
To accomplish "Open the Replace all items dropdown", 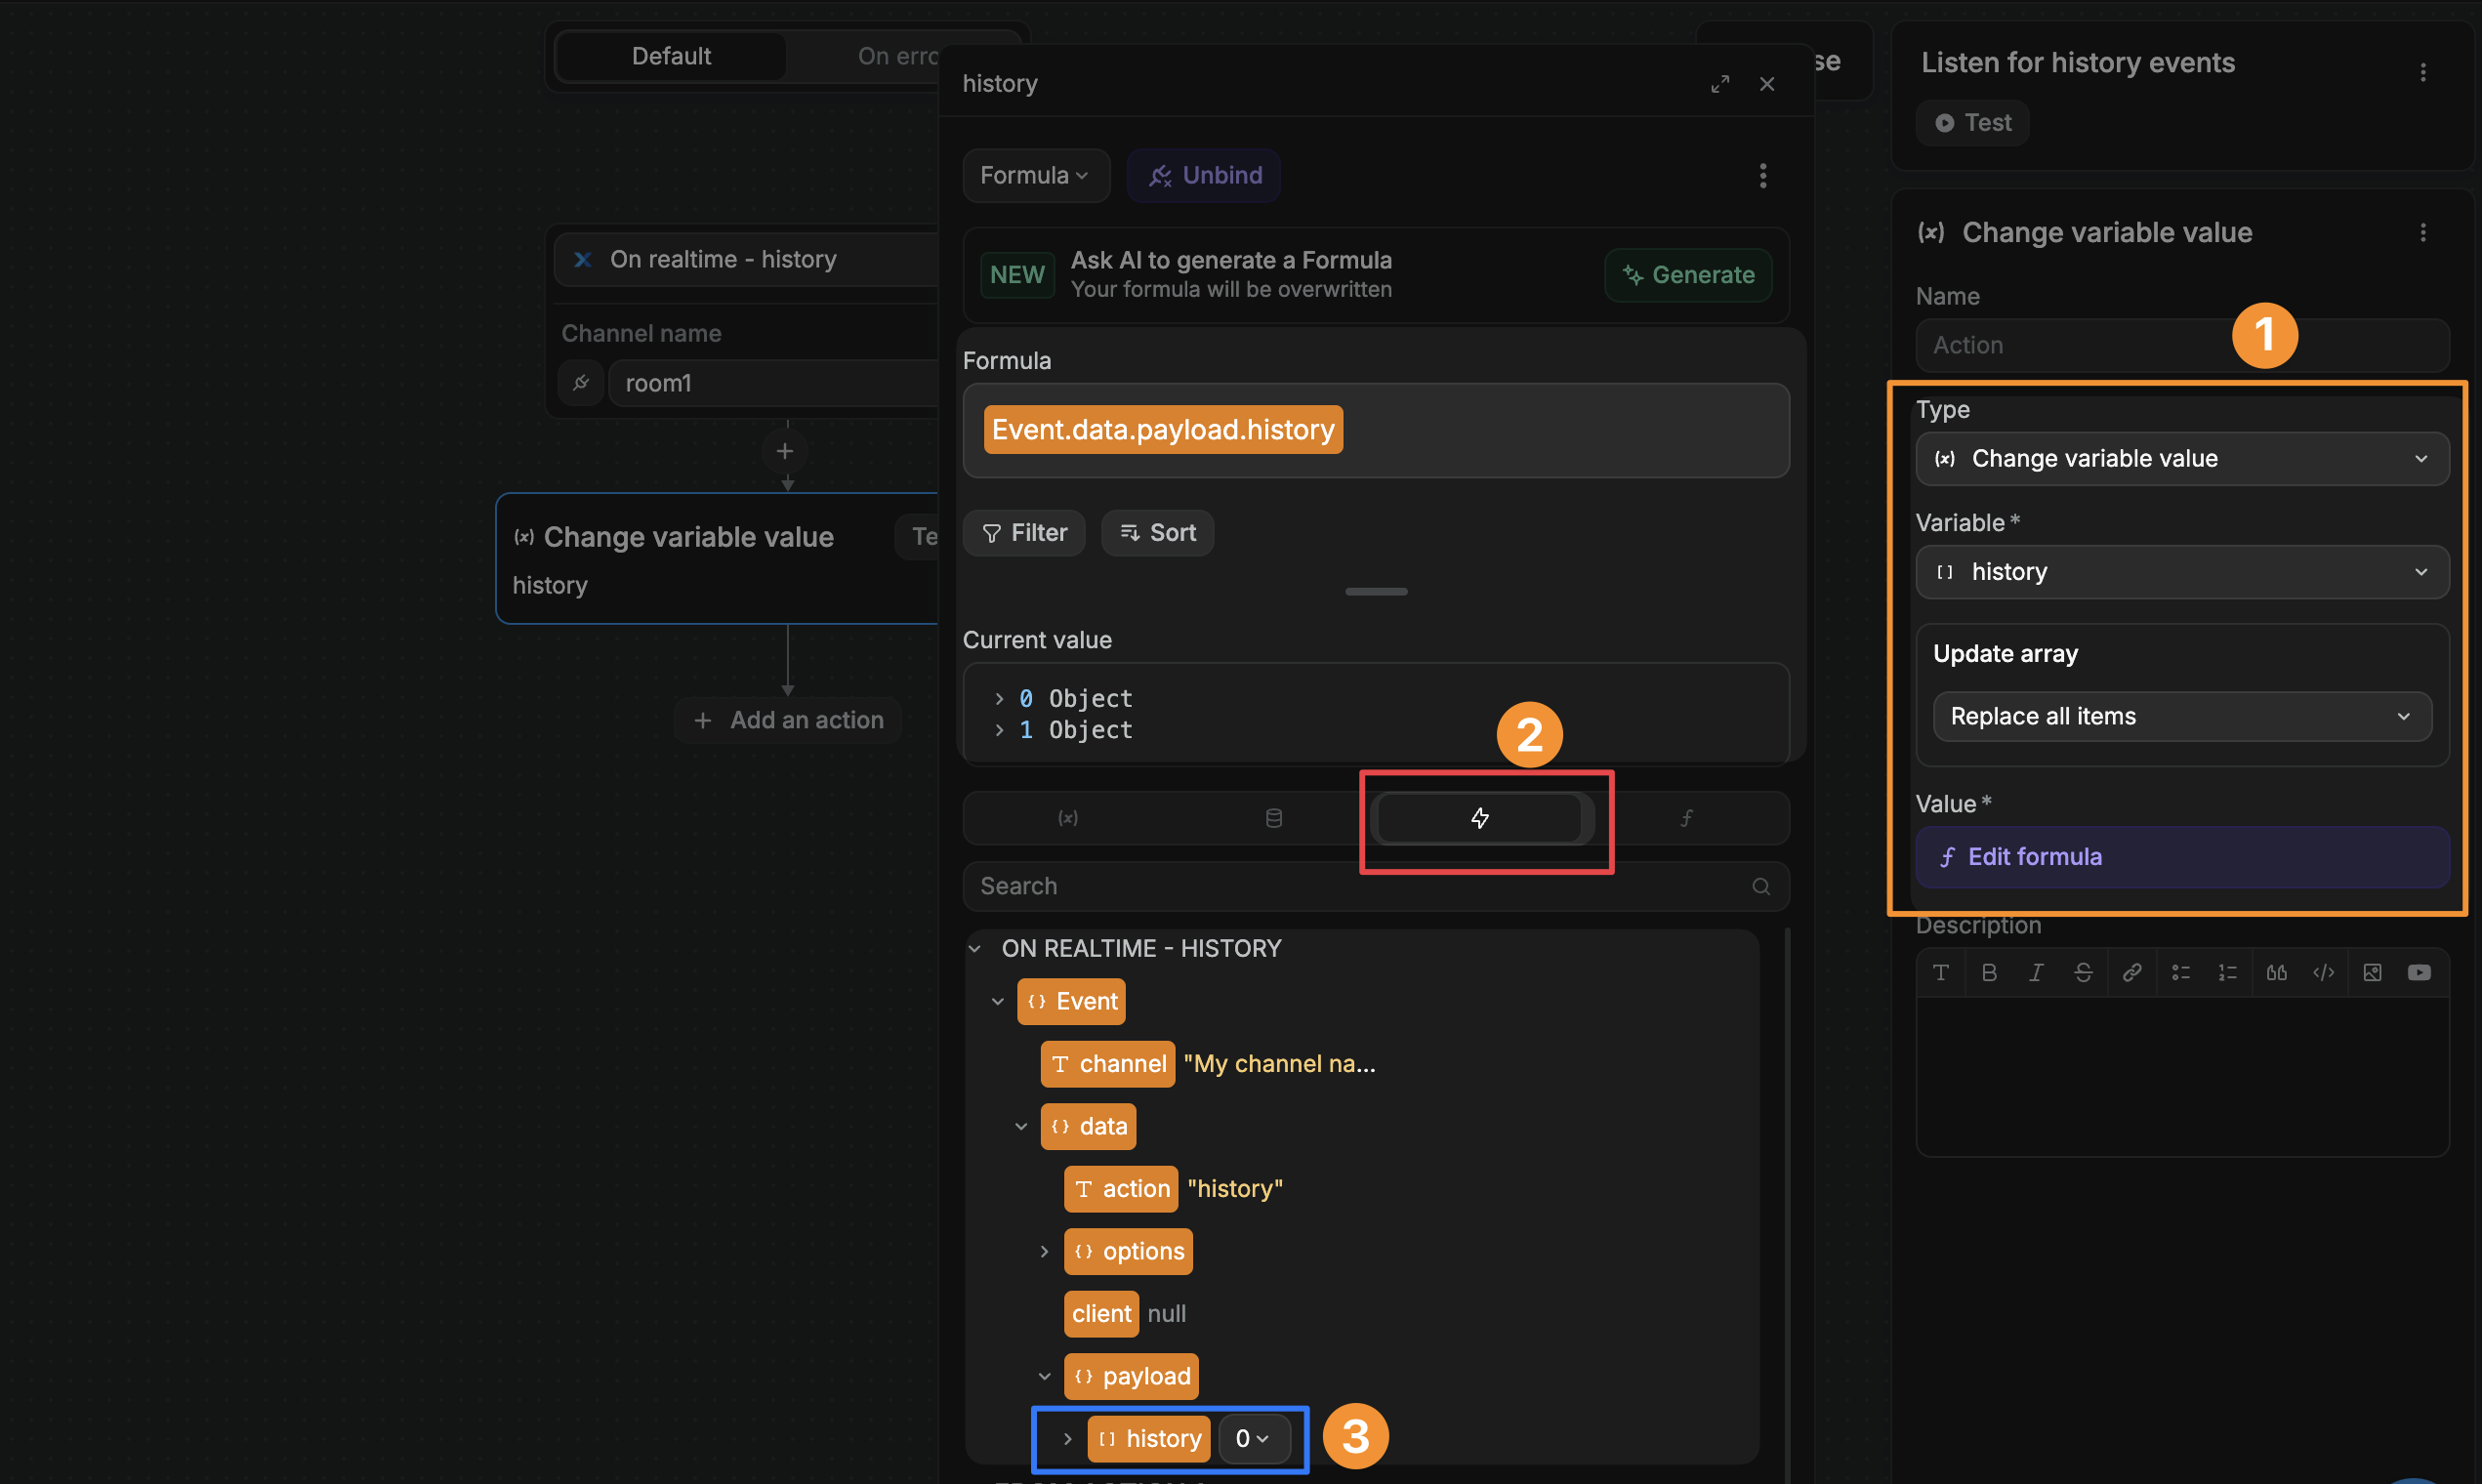I will tap(2181, 717).
